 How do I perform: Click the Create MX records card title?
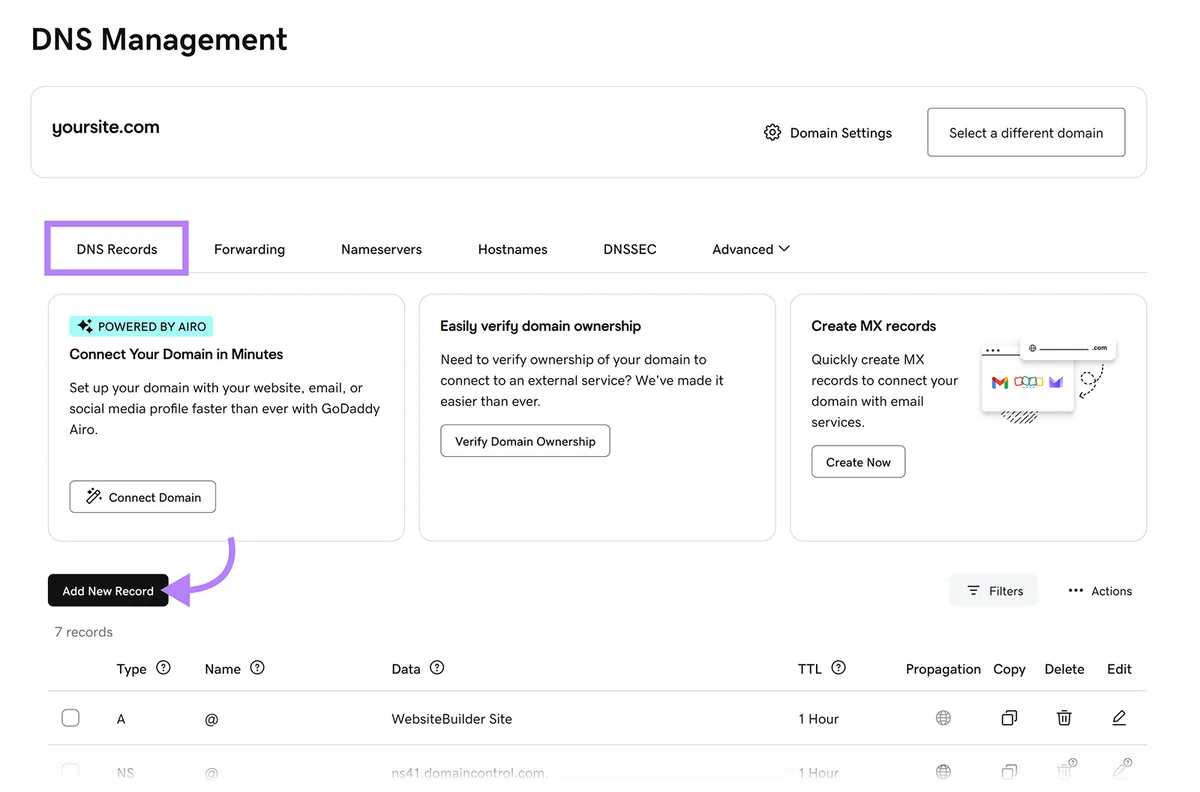click(x=874, y=326)
